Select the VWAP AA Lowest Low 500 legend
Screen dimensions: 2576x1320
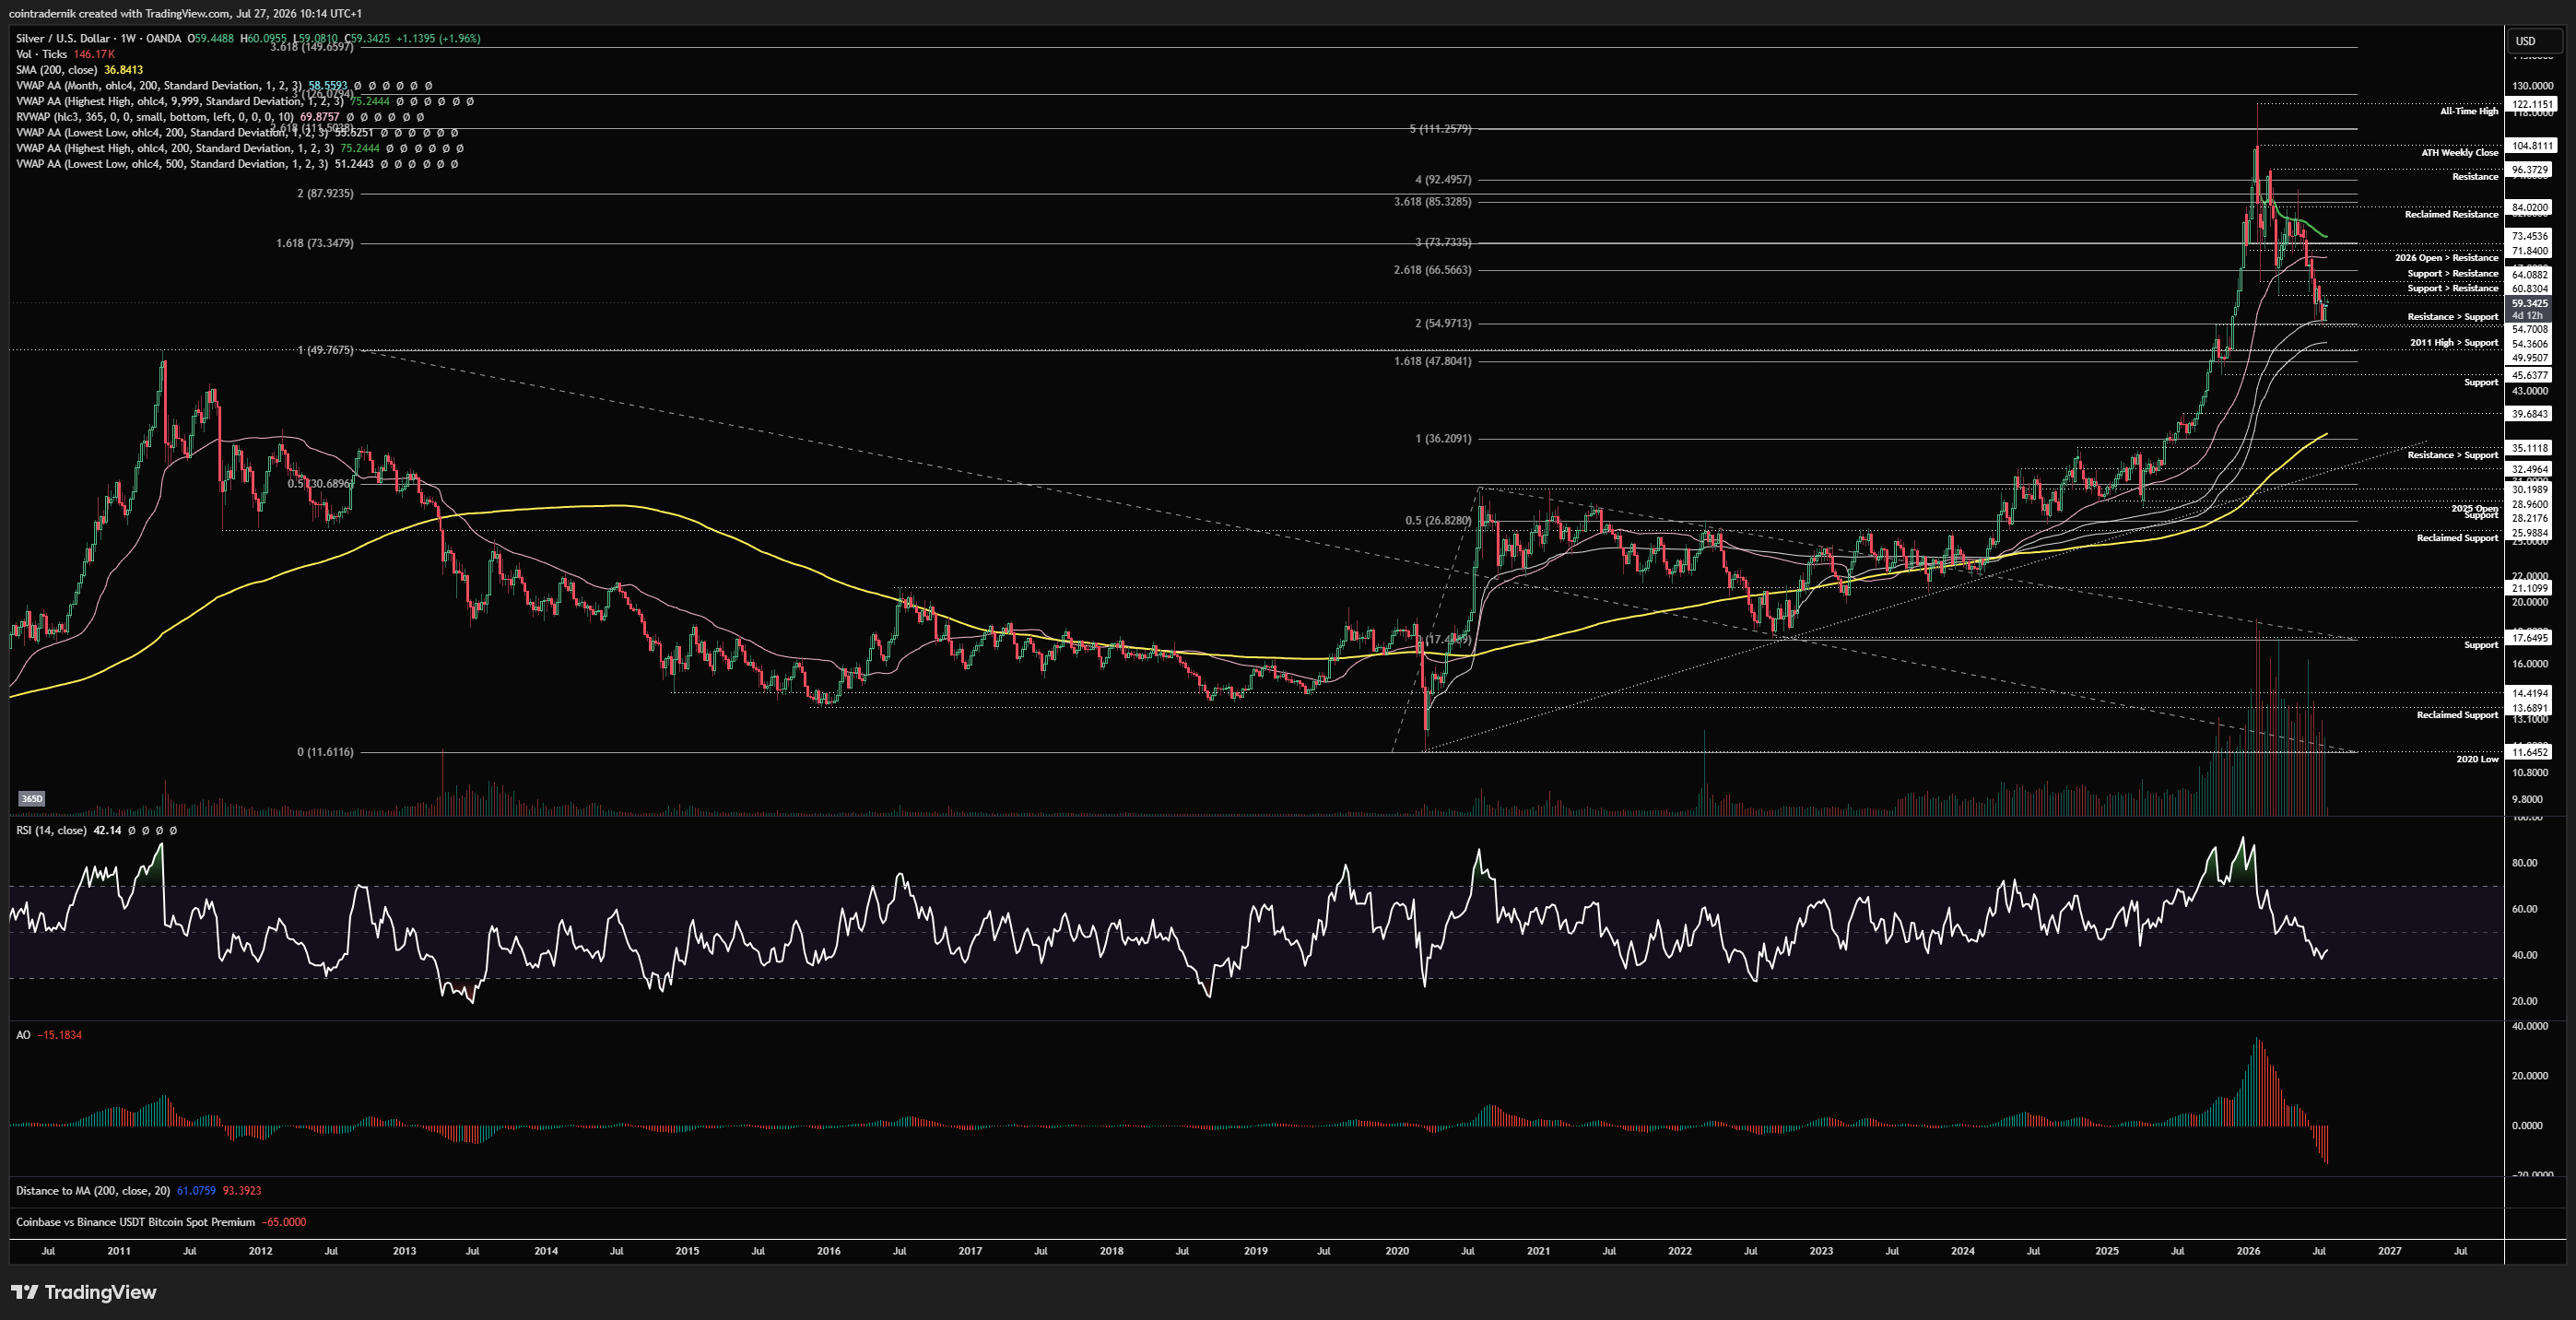[237, 164]
